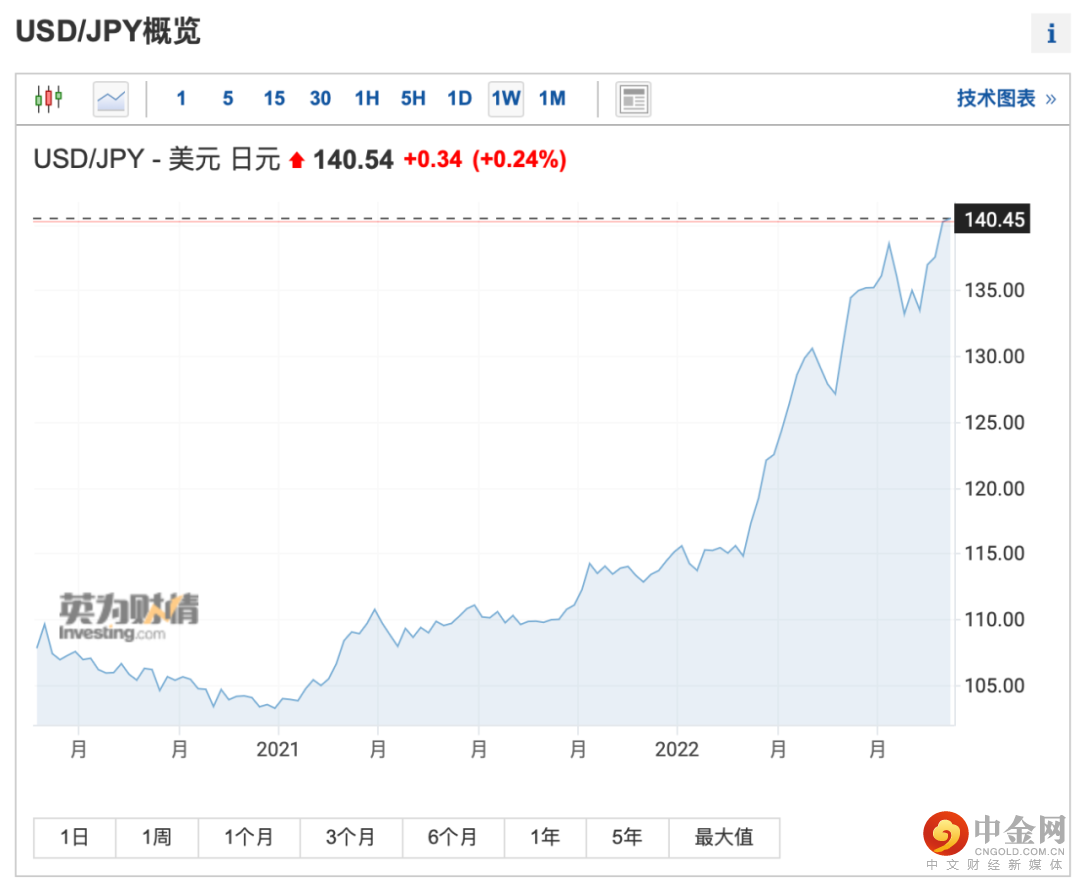Expand the 技术图表 technical chart link
Image resolution: width=1080 pixels, height=883 pixels.
point(1005,98)
